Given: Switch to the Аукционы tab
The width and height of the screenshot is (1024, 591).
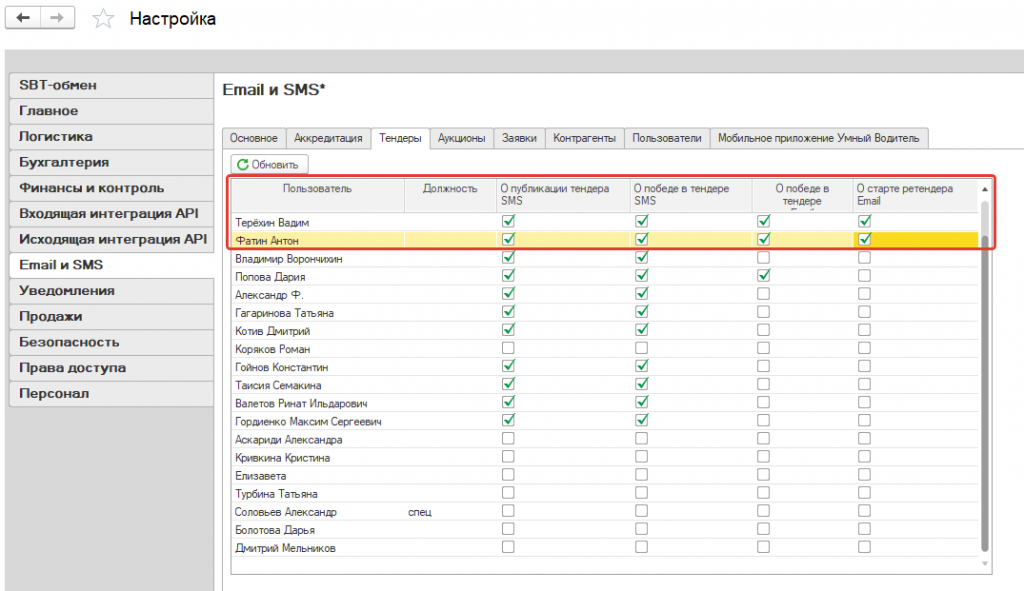Looking at the screenshot, I should (x=461, y=138).
